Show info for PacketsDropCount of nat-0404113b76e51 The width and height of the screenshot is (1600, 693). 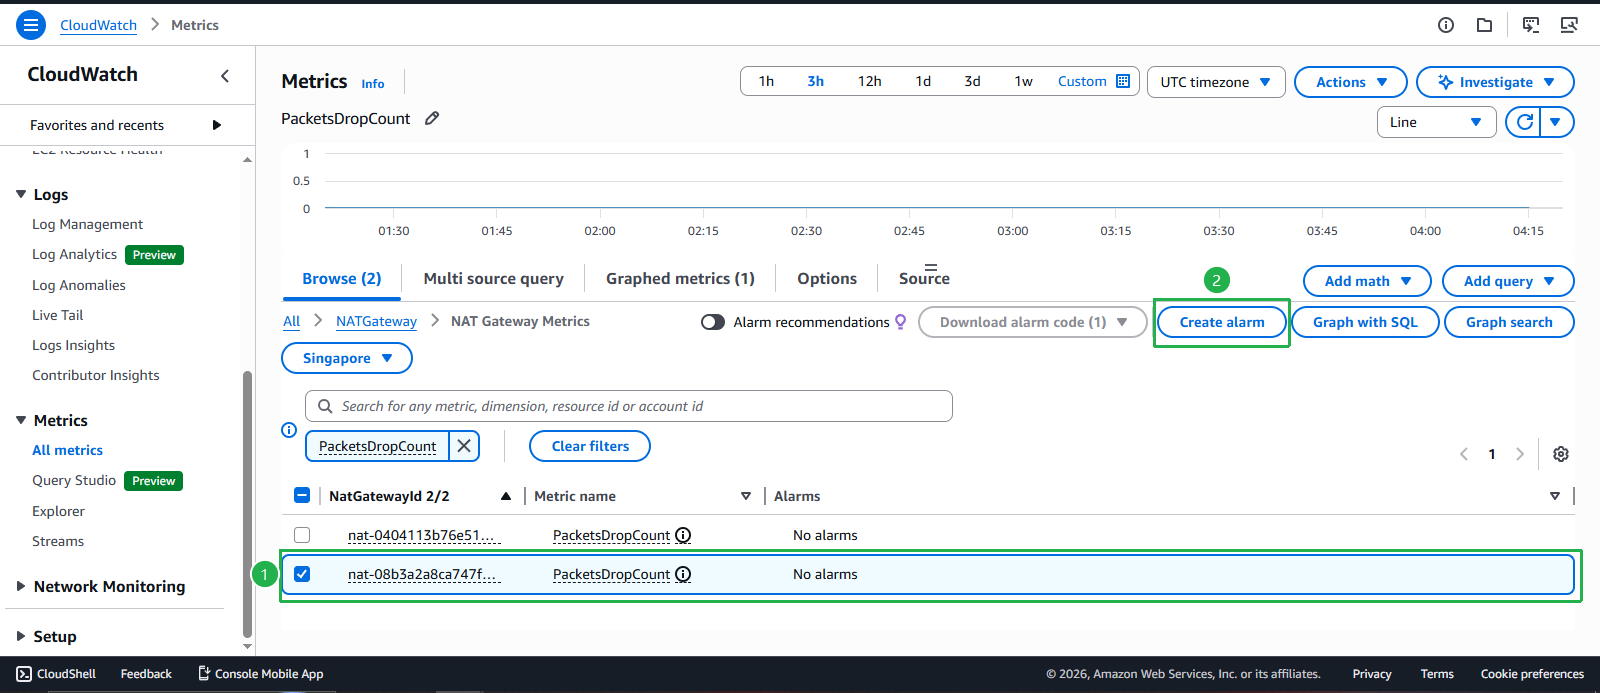(683, 535)
